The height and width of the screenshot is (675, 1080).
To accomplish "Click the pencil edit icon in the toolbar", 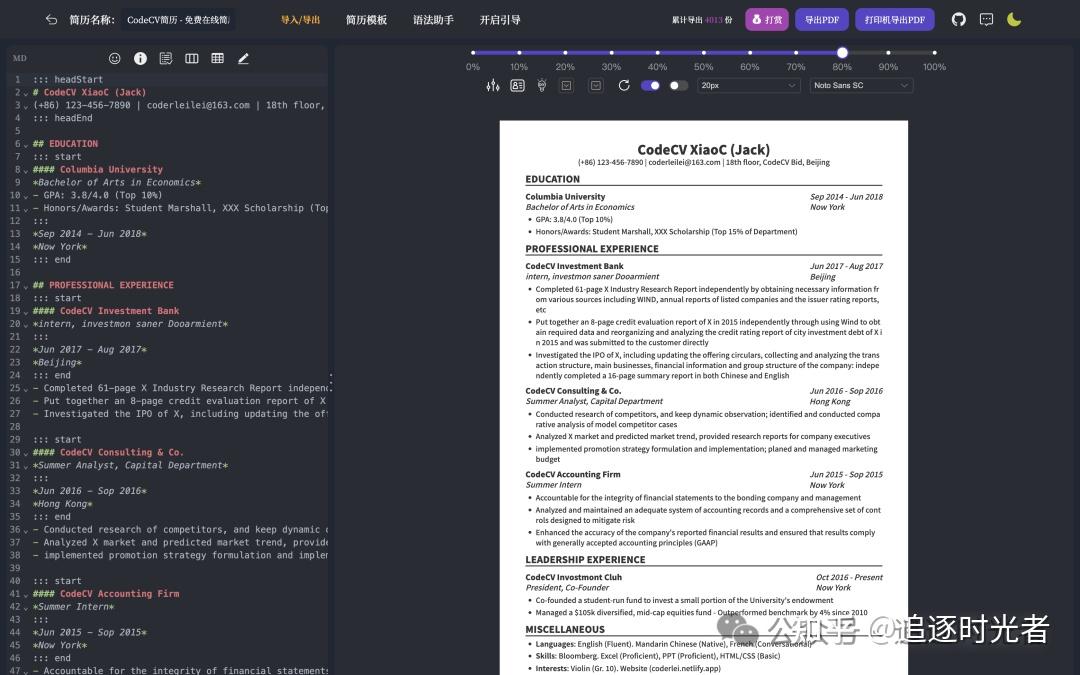I will 242,58.
